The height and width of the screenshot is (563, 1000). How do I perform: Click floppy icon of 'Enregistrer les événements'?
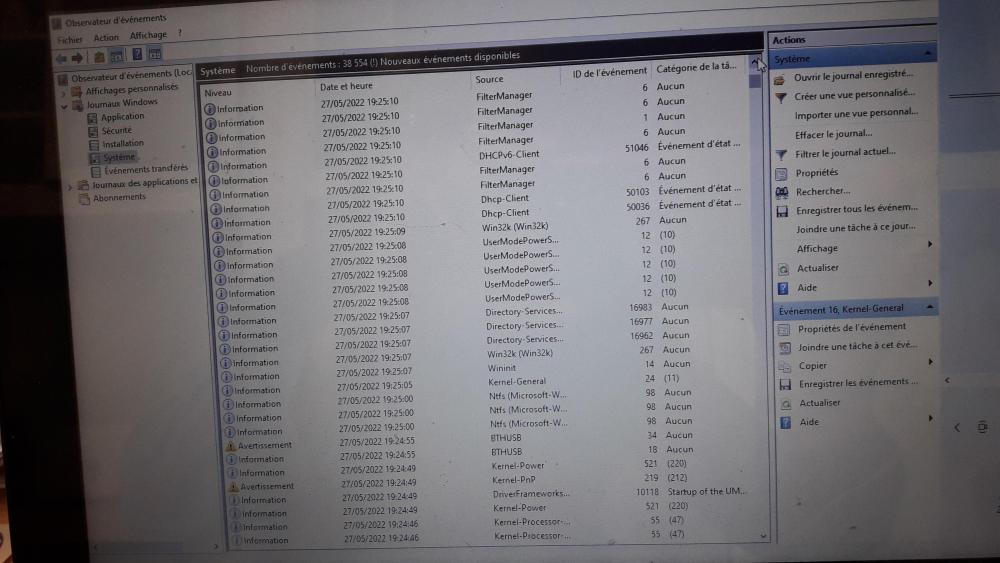point(786,384)
